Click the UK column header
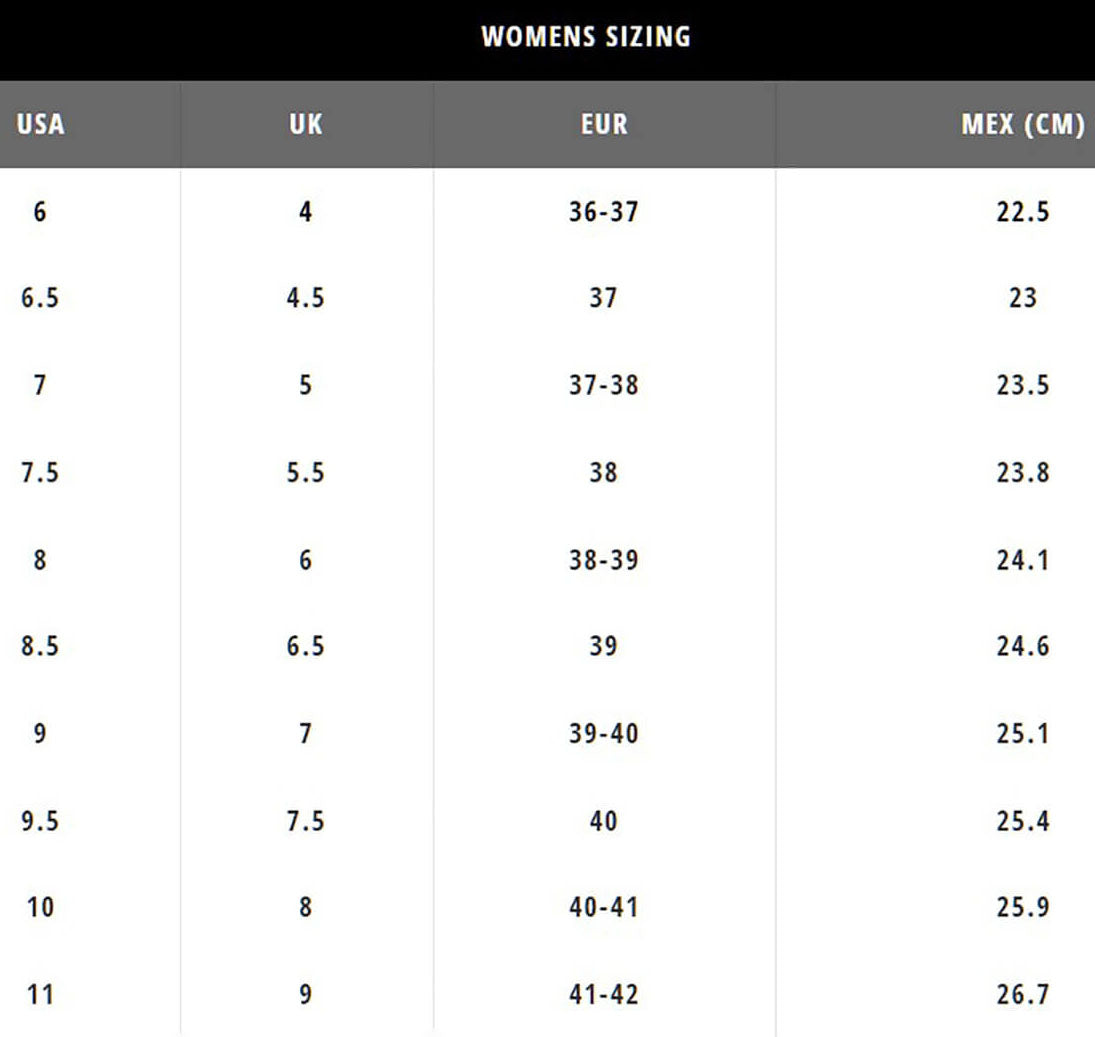 click(x=305, y=124)
